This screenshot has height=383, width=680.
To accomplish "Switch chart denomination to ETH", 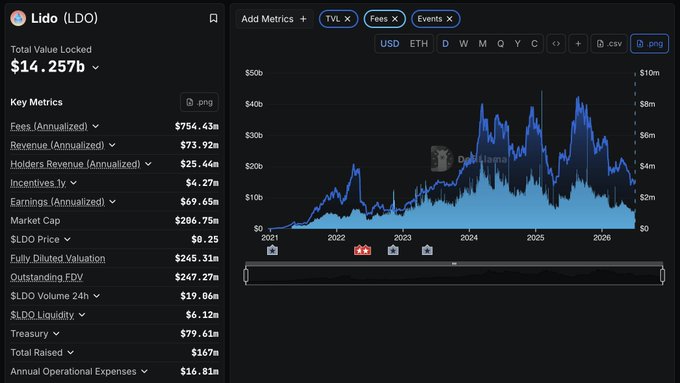I will (x=418, y=44).
